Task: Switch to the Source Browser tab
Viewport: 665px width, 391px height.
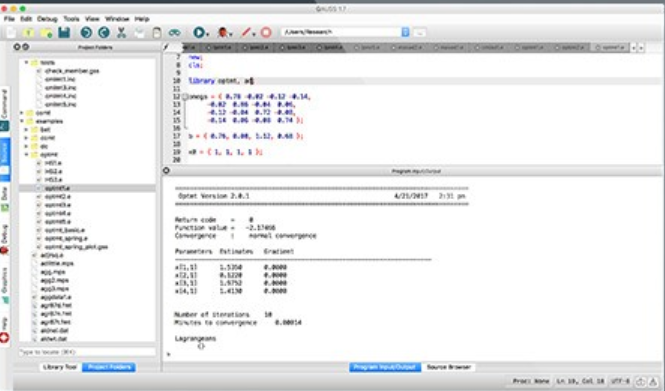Action: (x=449, y=367)
